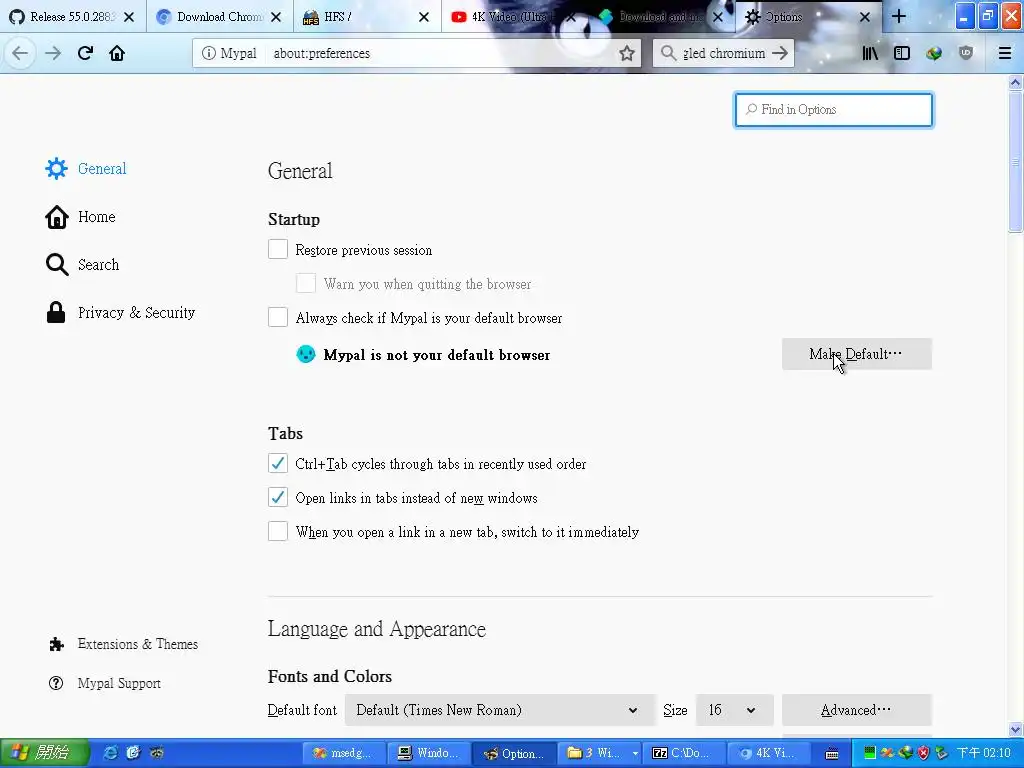Open the Home preferences category
This screenshot has width=1024, height=768.
pyautogui.click(x=80, y=217)
